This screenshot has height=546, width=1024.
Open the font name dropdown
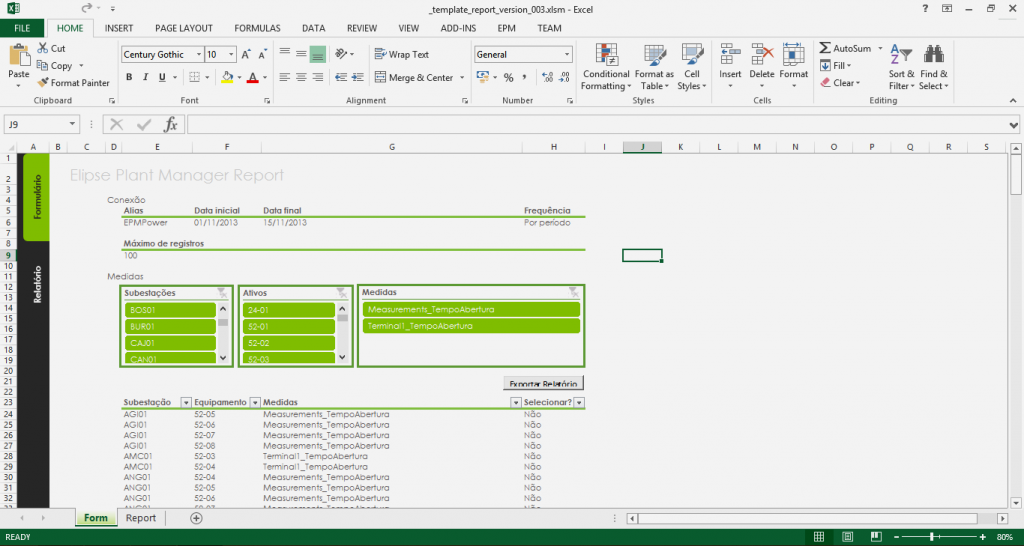tap(198, 55)
